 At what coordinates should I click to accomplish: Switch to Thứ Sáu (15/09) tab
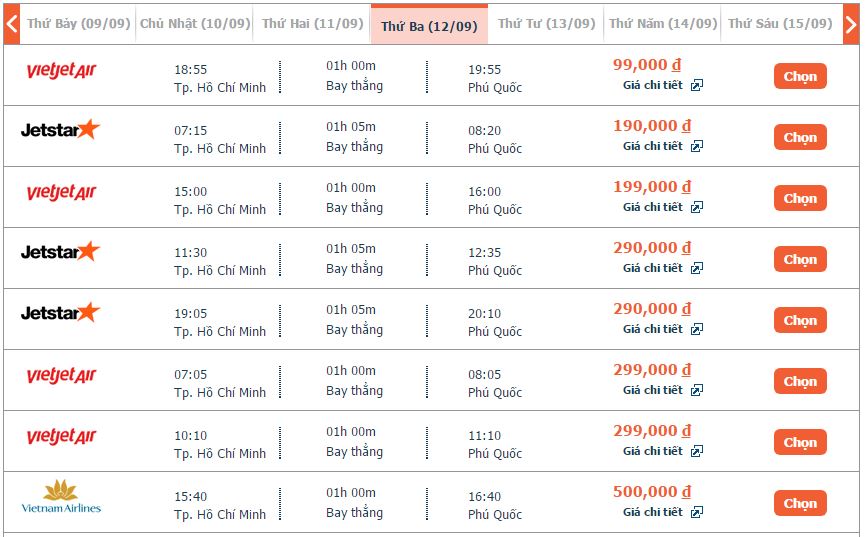(780, 24)
